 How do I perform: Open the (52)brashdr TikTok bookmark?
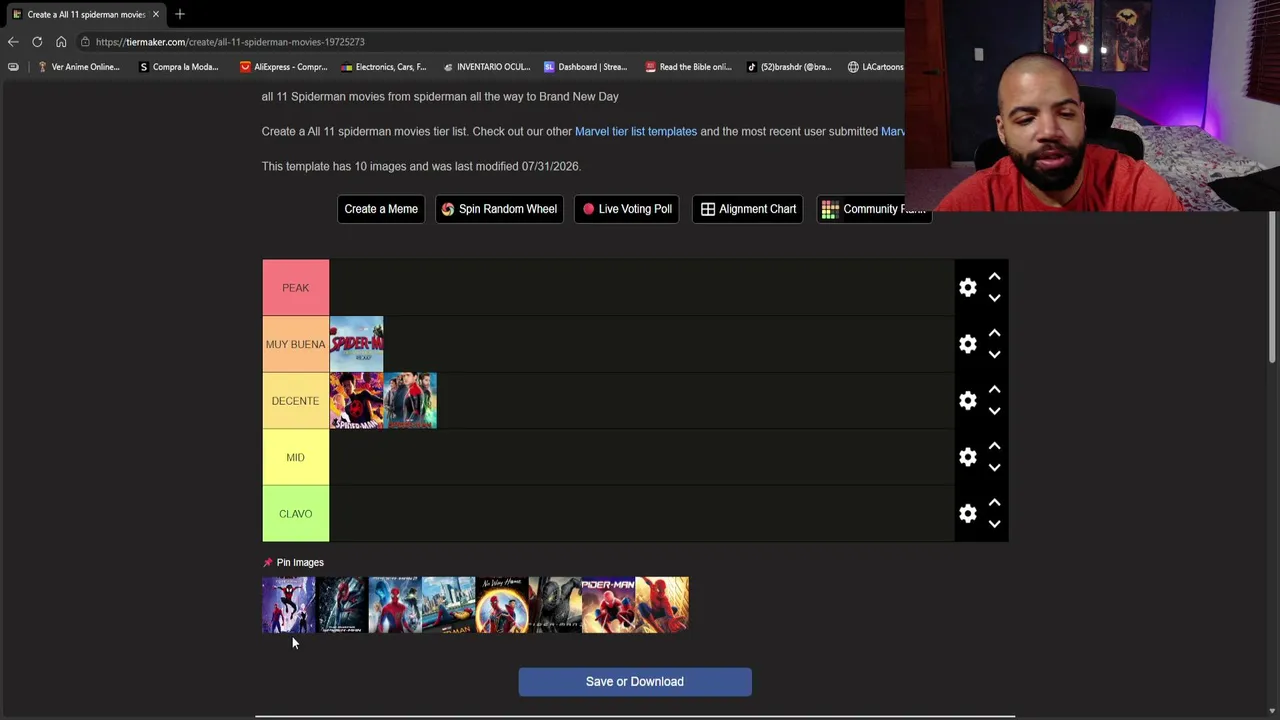(x=789, y=67)
